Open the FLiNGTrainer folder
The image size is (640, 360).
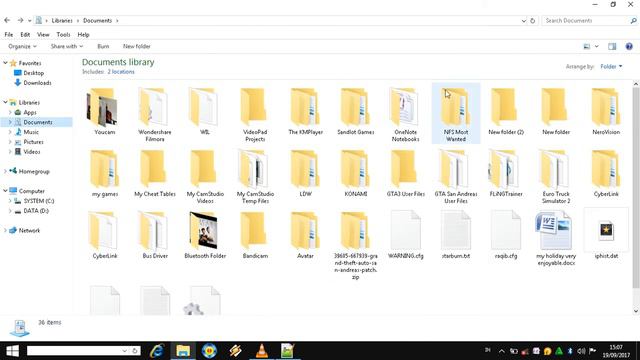[x=506, y=173]
